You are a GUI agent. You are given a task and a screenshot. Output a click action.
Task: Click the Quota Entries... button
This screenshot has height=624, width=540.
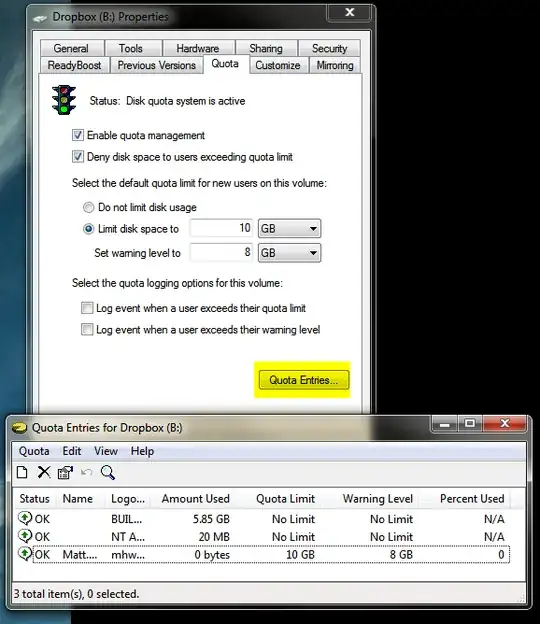pos(304,380)
